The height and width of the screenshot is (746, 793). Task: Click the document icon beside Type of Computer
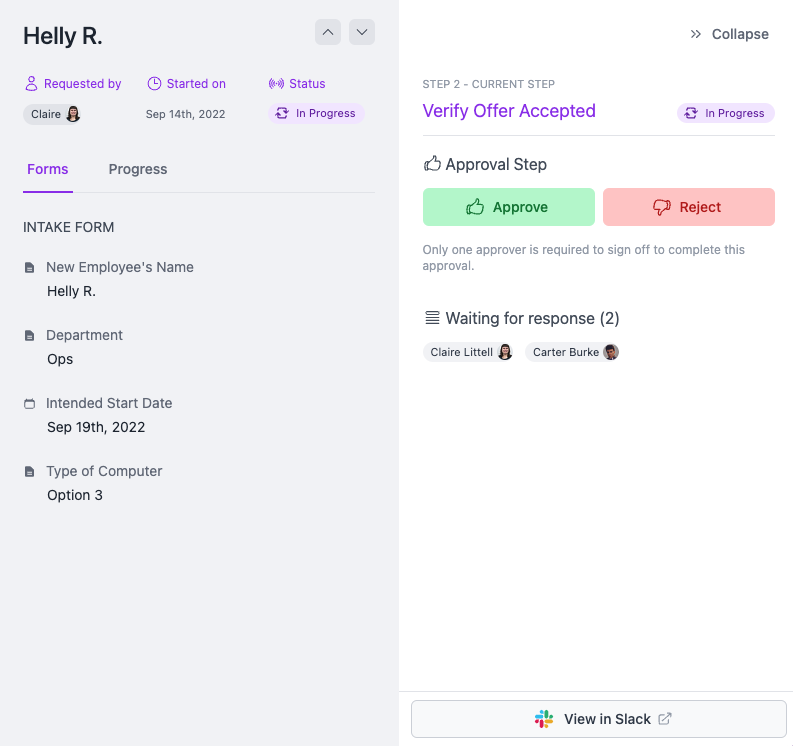(x=30, y=472)
